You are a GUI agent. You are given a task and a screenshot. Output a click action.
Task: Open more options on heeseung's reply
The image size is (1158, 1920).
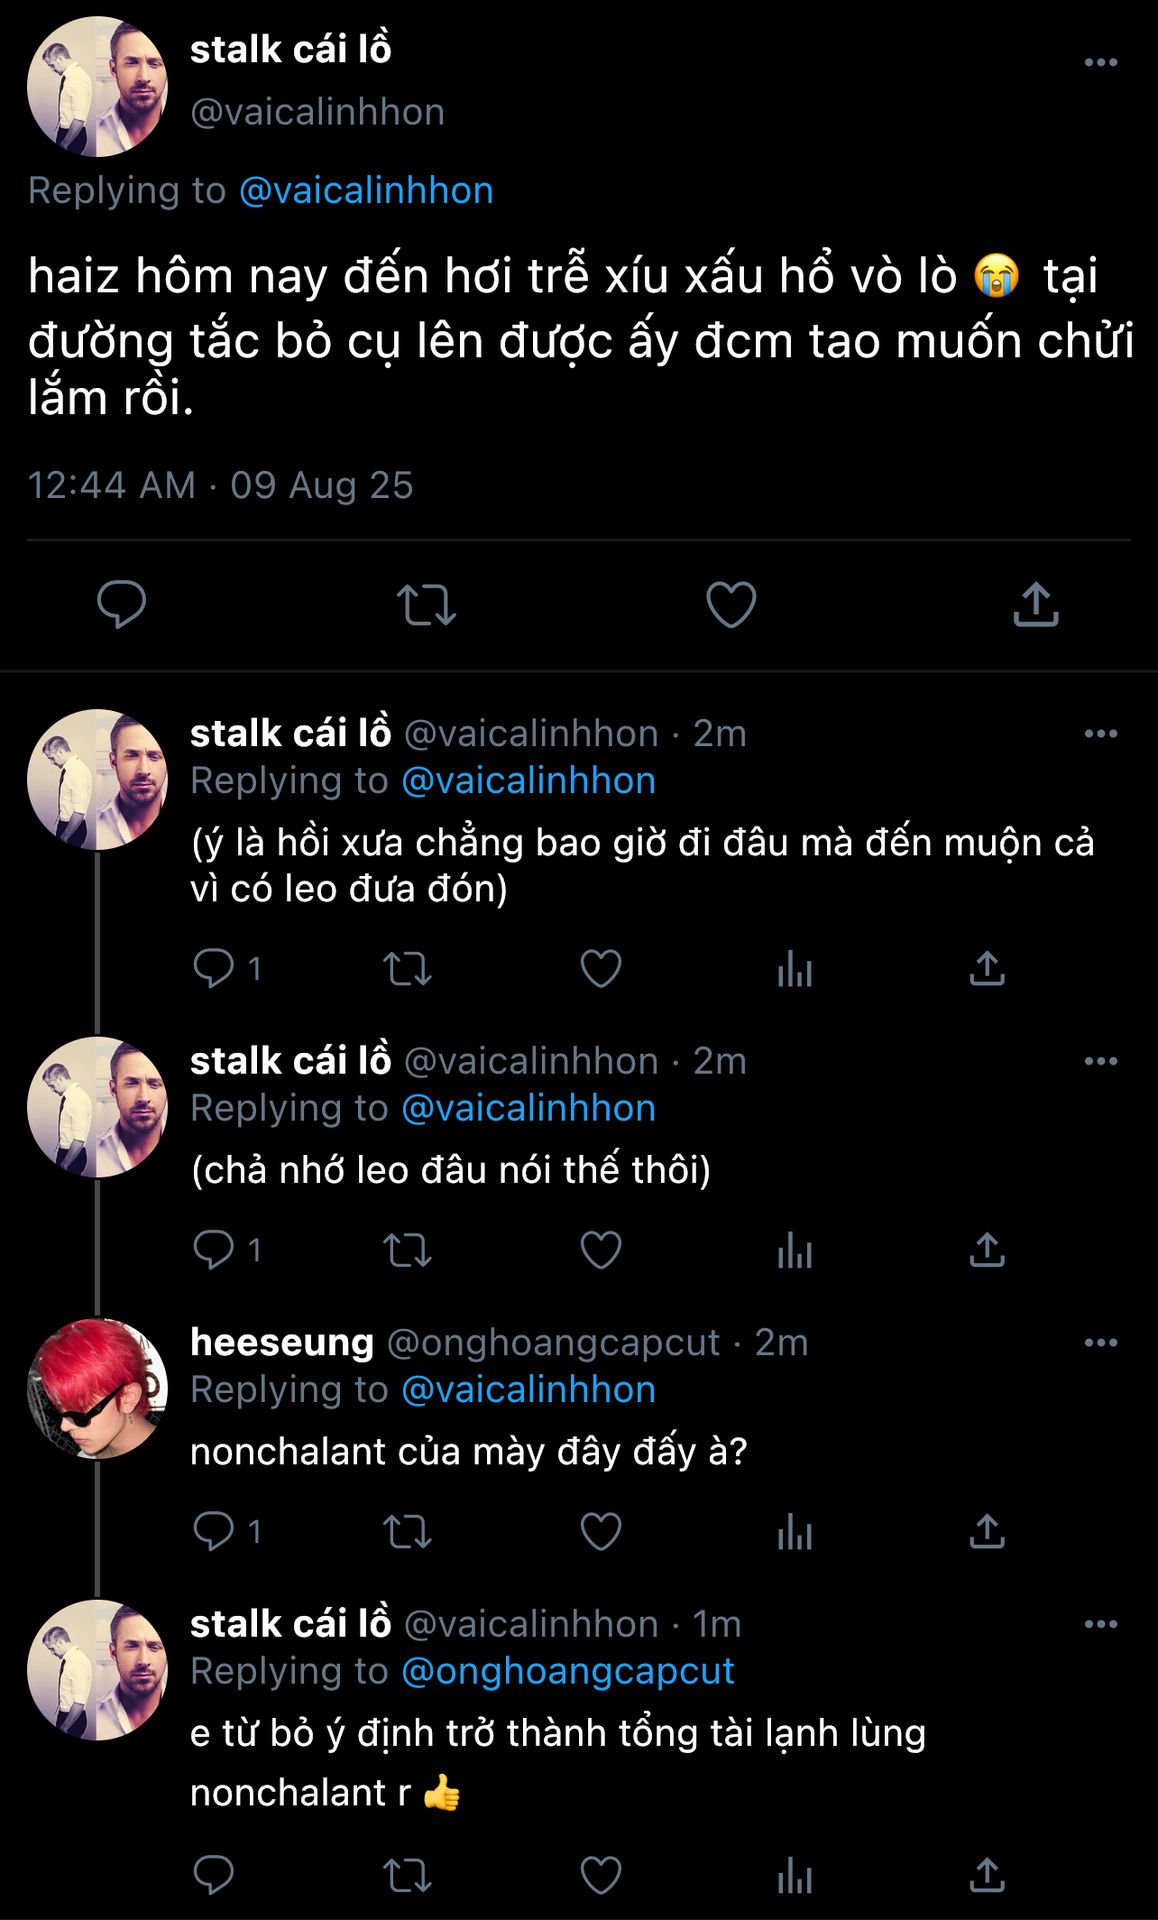tap(1100, 1342)
